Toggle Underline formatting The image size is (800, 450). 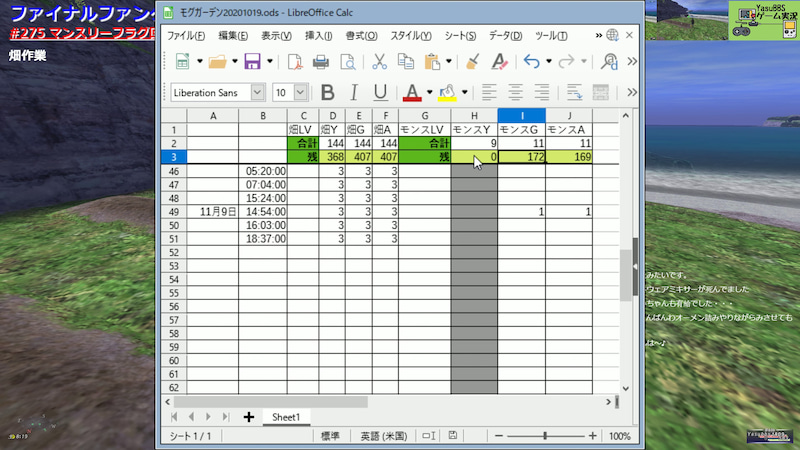[380, 92]
